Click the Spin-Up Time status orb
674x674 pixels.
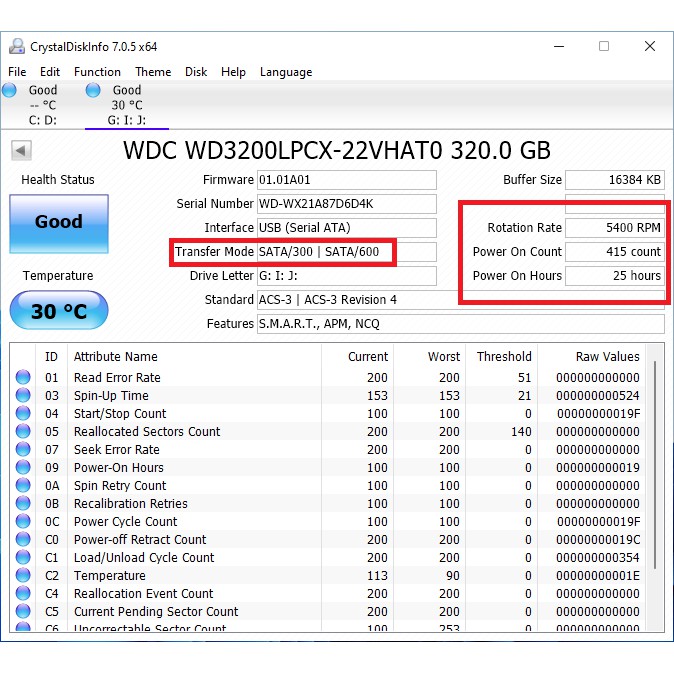tap(23, 396)
